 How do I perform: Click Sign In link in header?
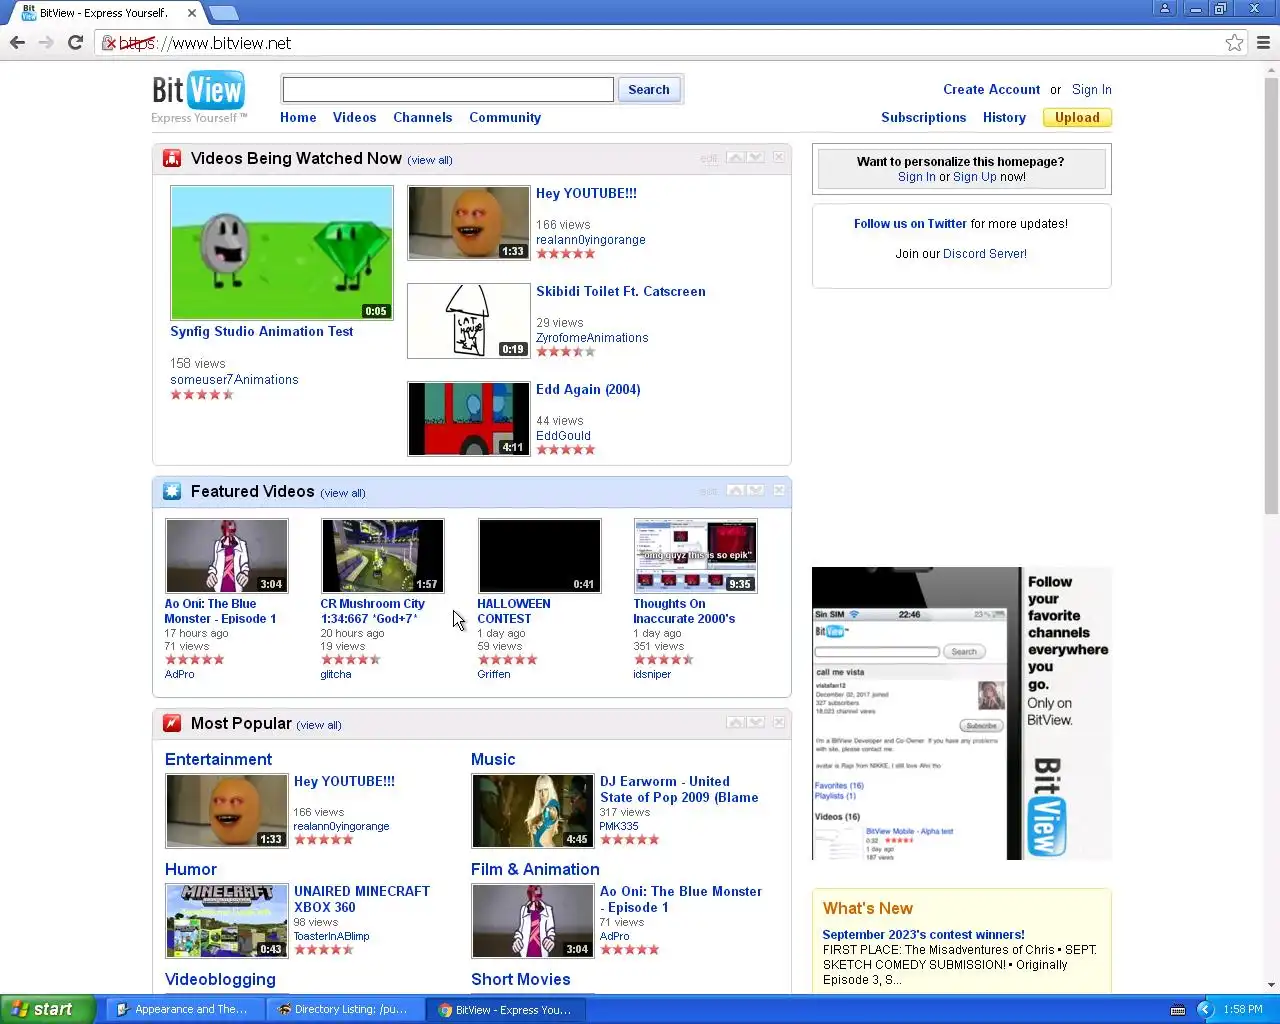1091,89
